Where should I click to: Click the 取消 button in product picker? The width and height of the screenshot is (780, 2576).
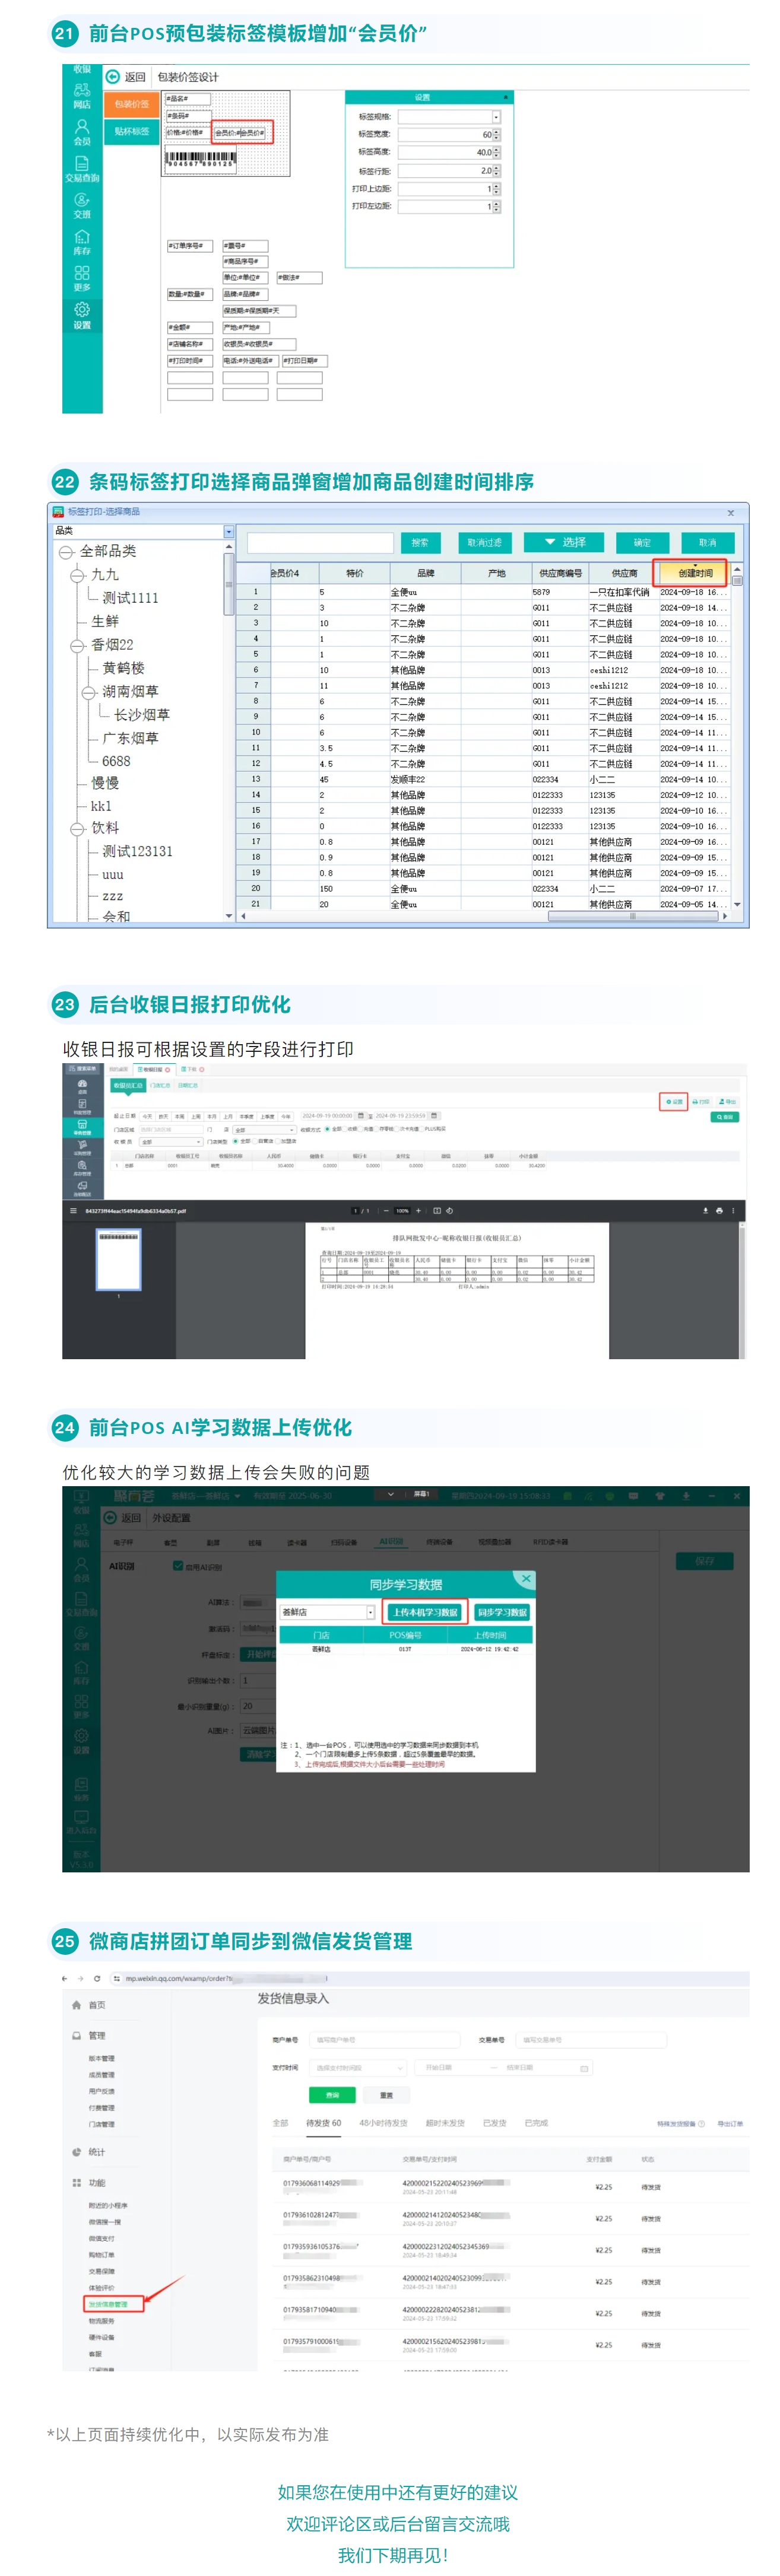pos(708,542)
